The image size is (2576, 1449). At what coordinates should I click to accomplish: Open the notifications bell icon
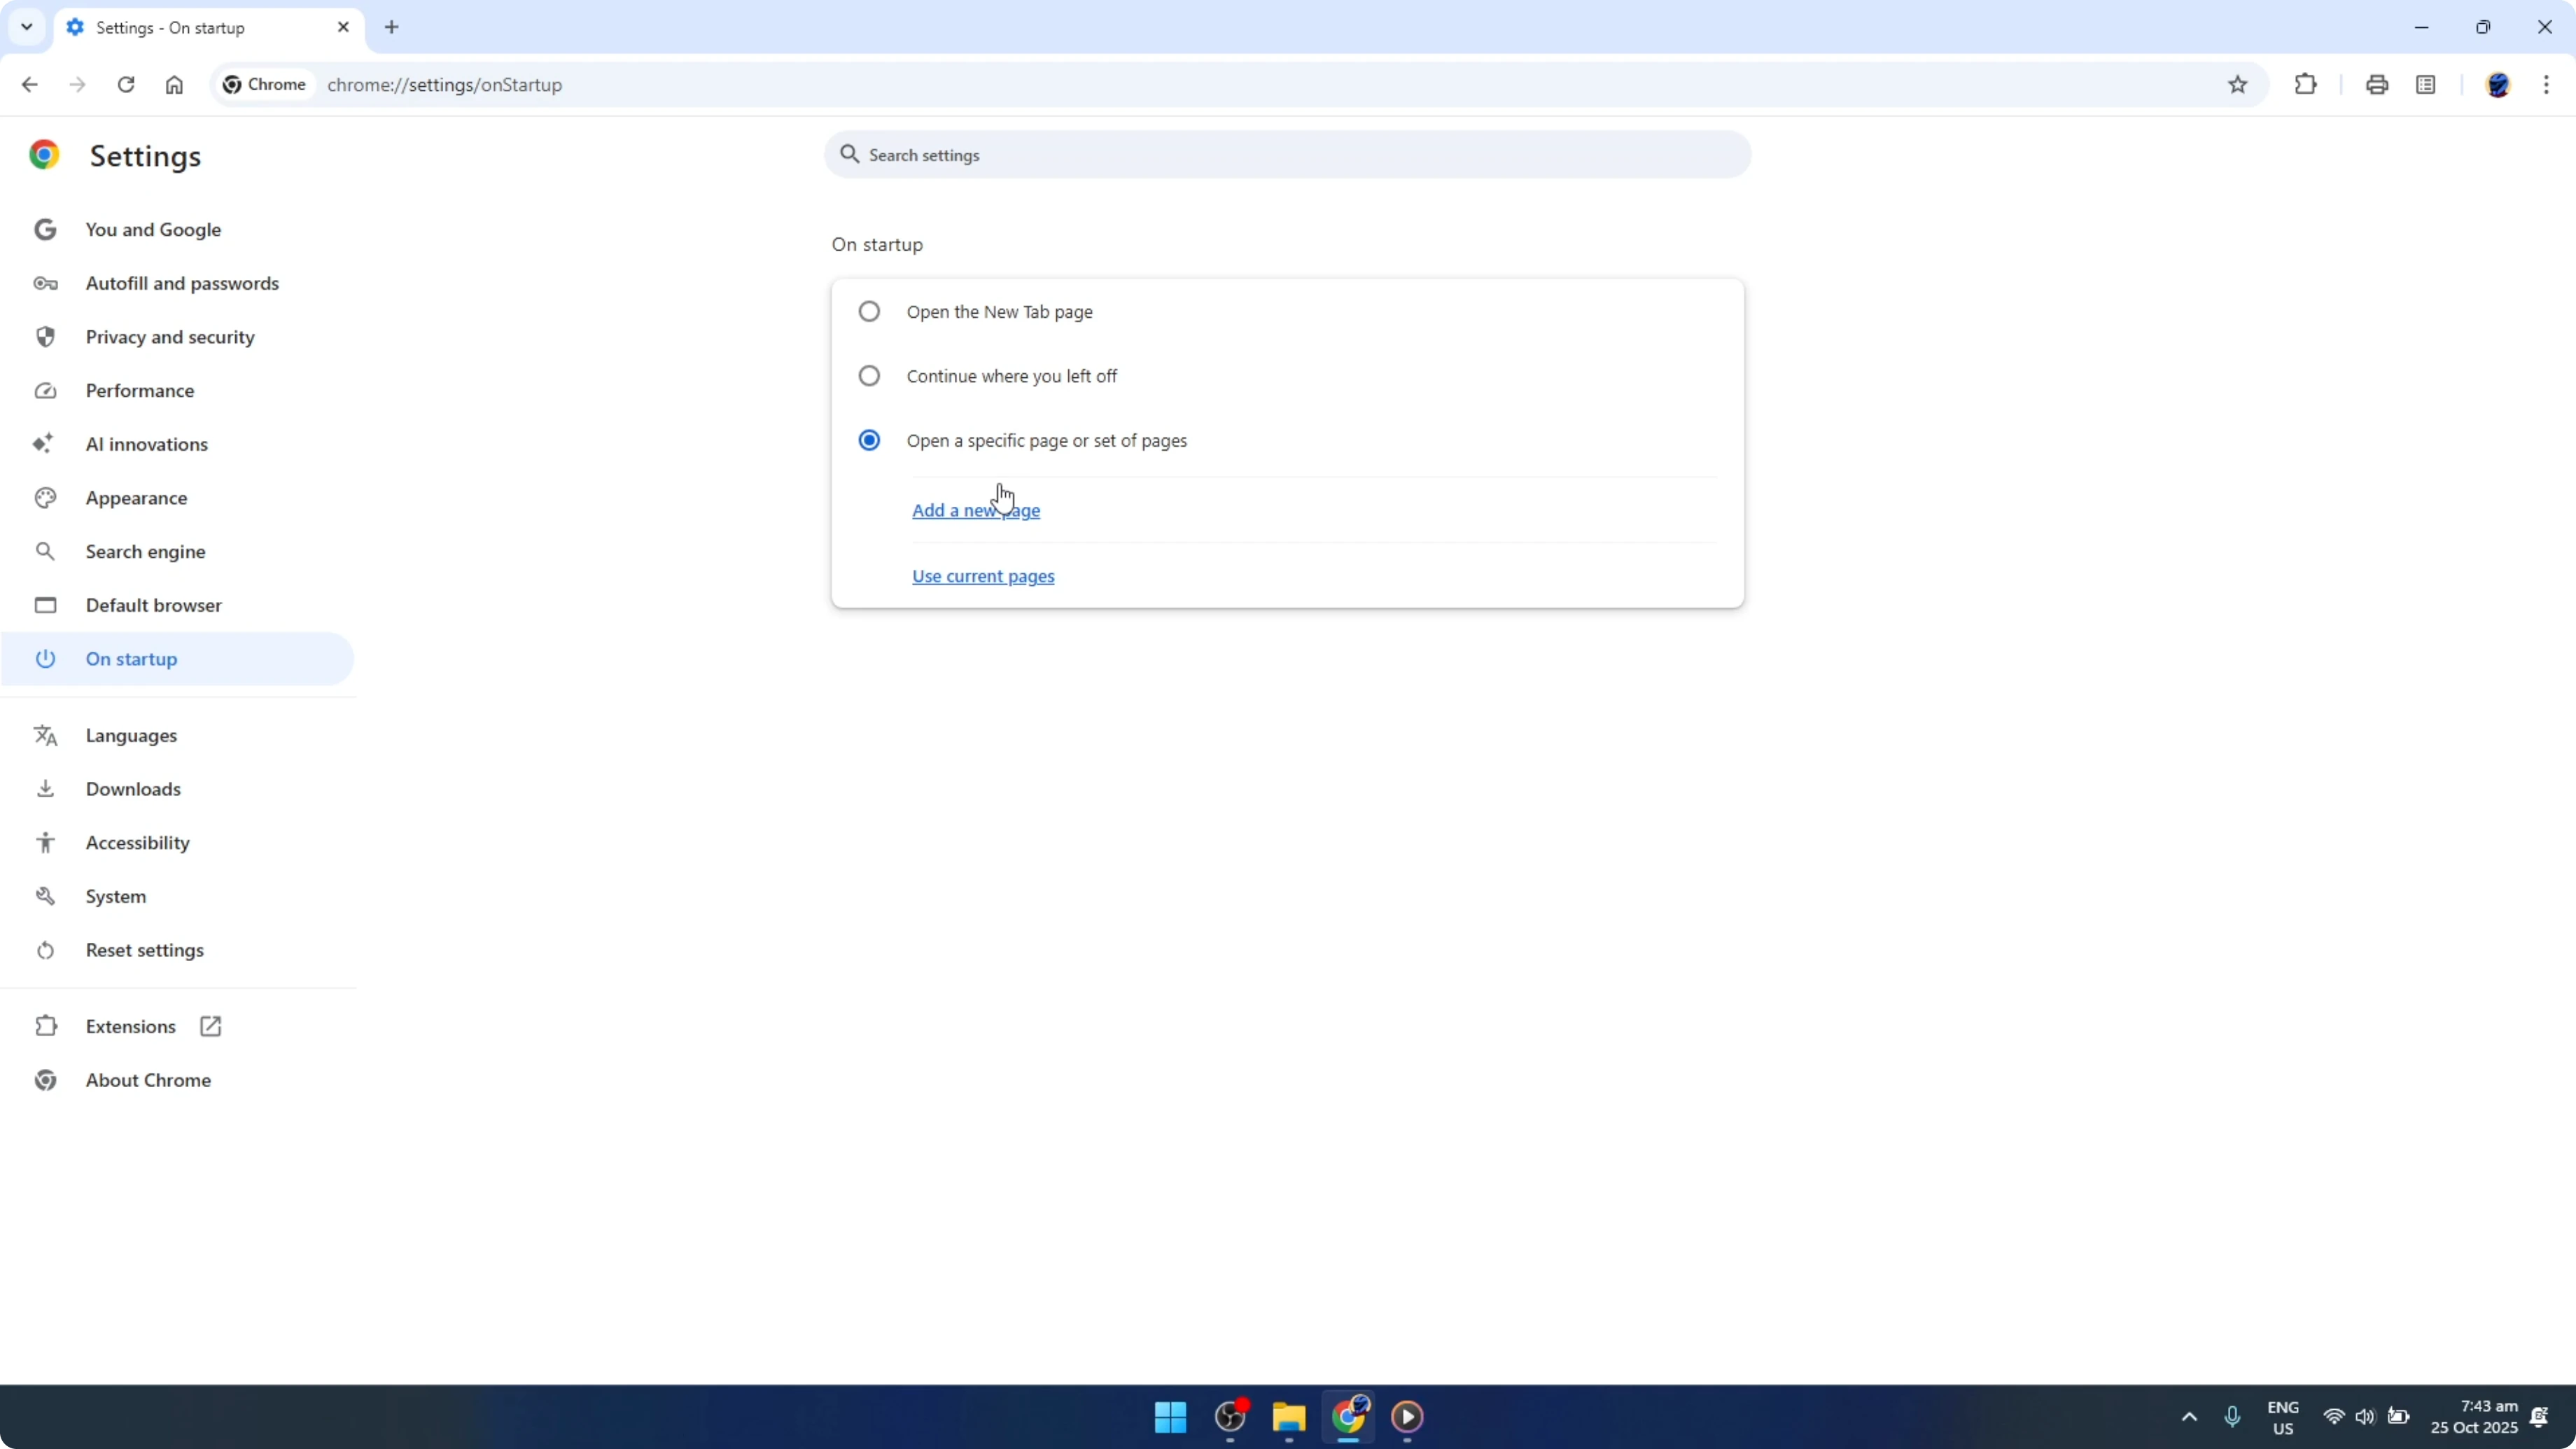[x=2539, y=1417]
